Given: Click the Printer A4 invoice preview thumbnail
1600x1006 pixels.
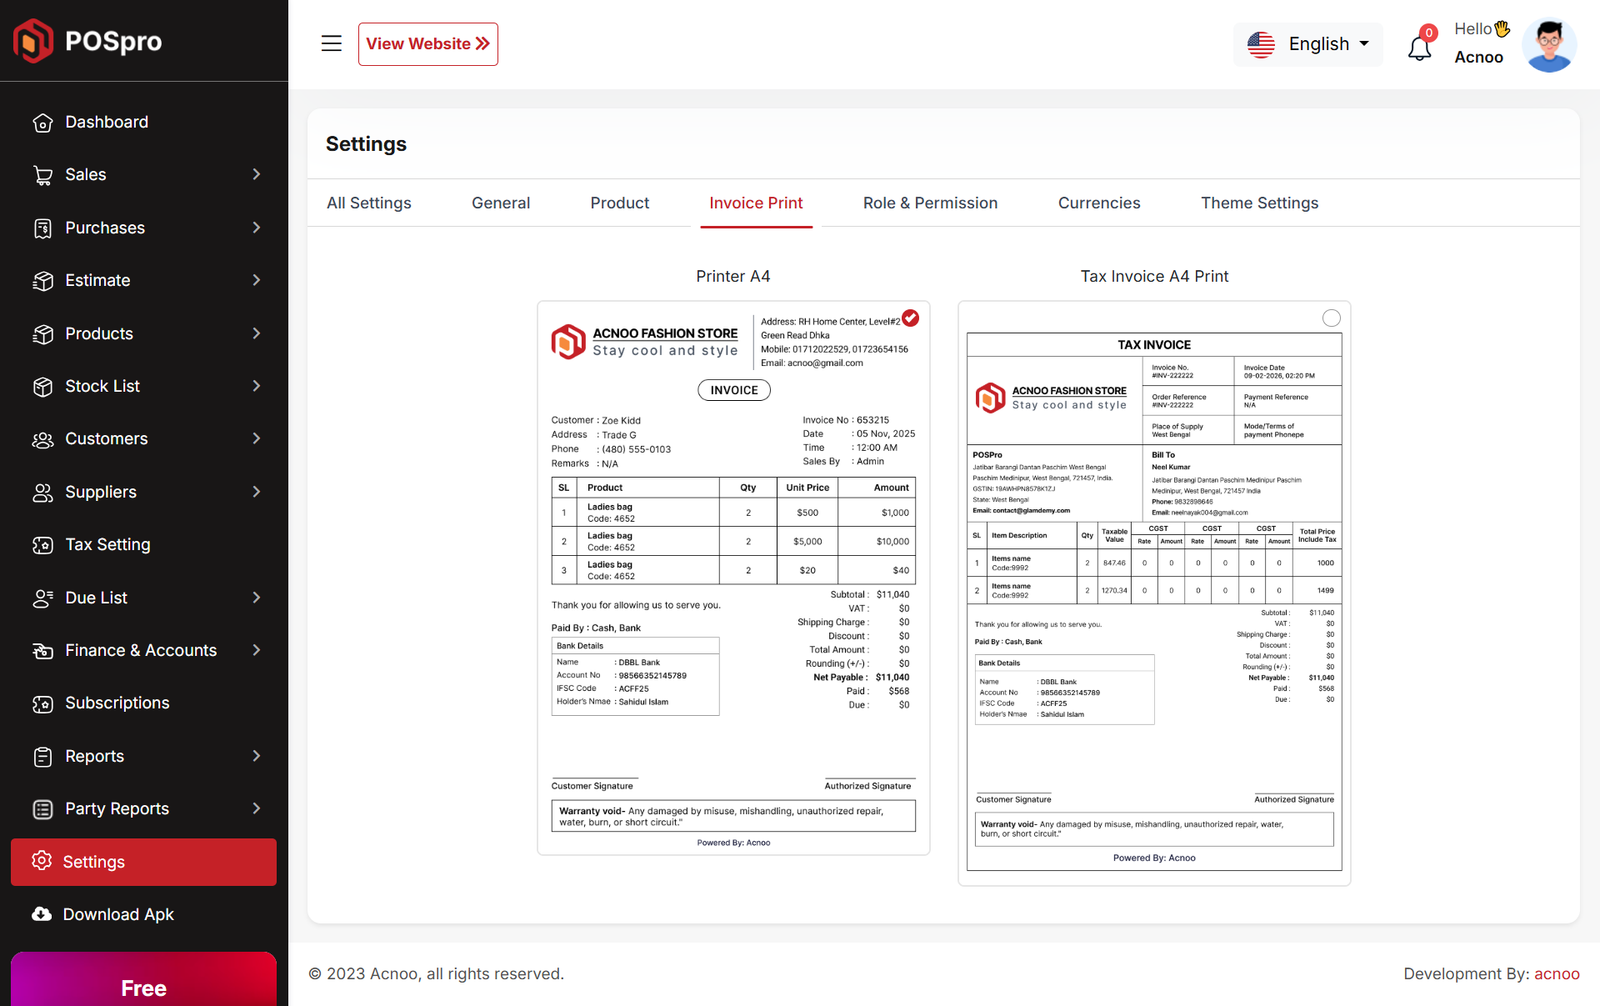Looking at the screenshot, I should point(733,578).
